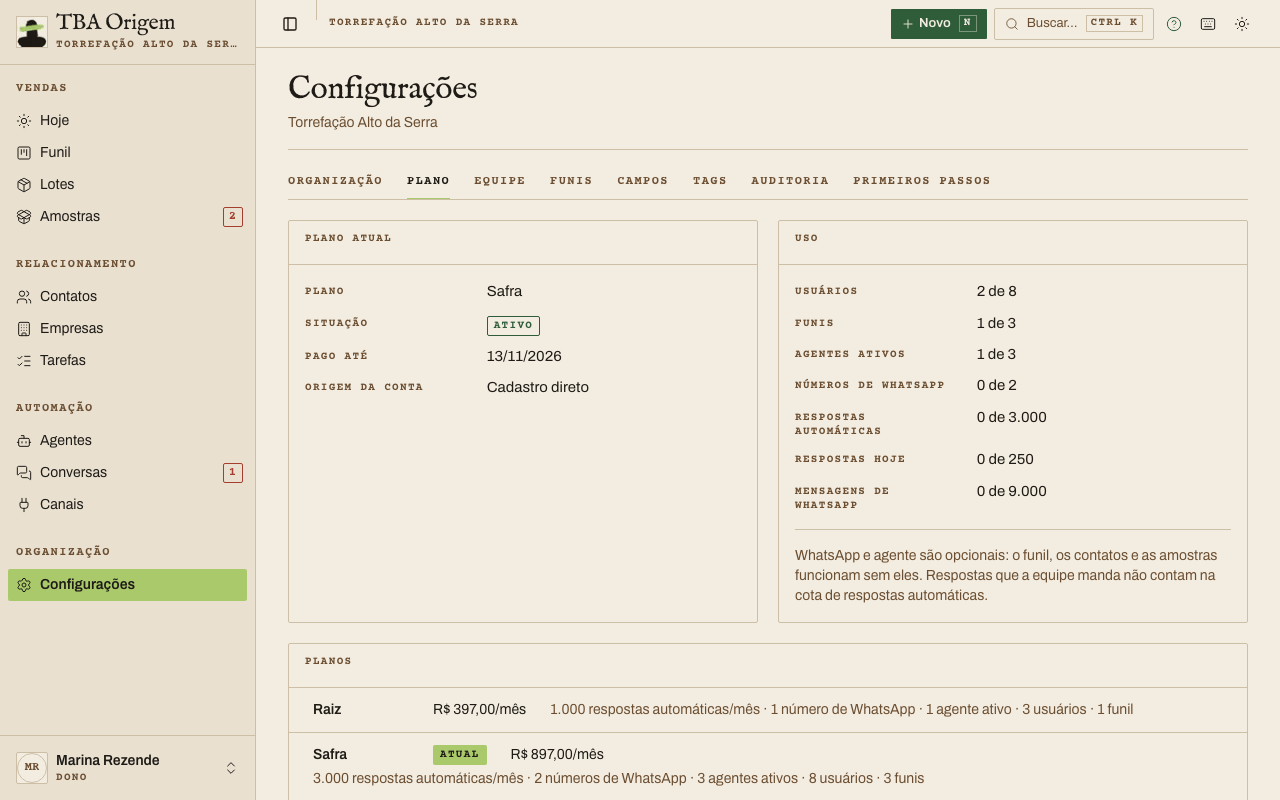Click the Atual badge on Safra plan
The image size is (1280, 800).
tap(460, 755)
